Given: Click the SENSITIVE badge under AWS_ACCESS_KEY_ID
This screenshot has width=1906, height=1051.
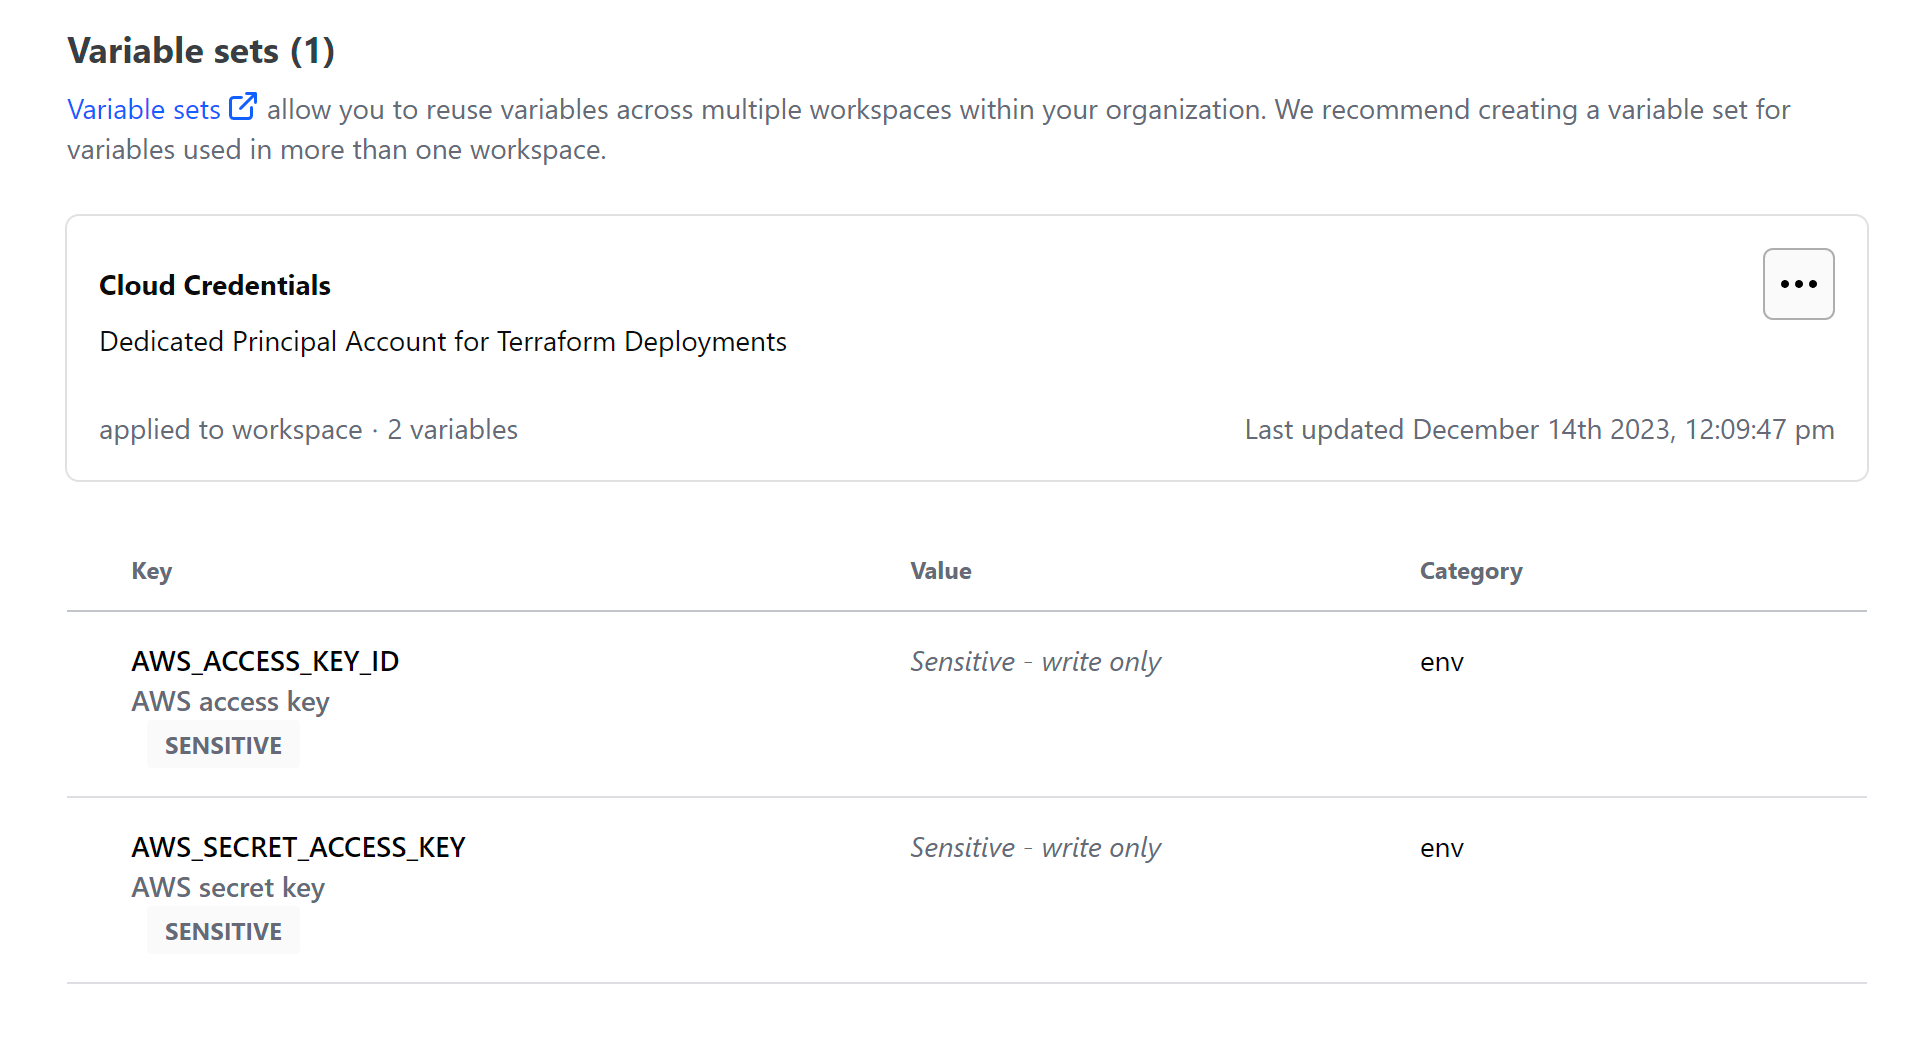Looking at the screenshot, I should [223, 746].
